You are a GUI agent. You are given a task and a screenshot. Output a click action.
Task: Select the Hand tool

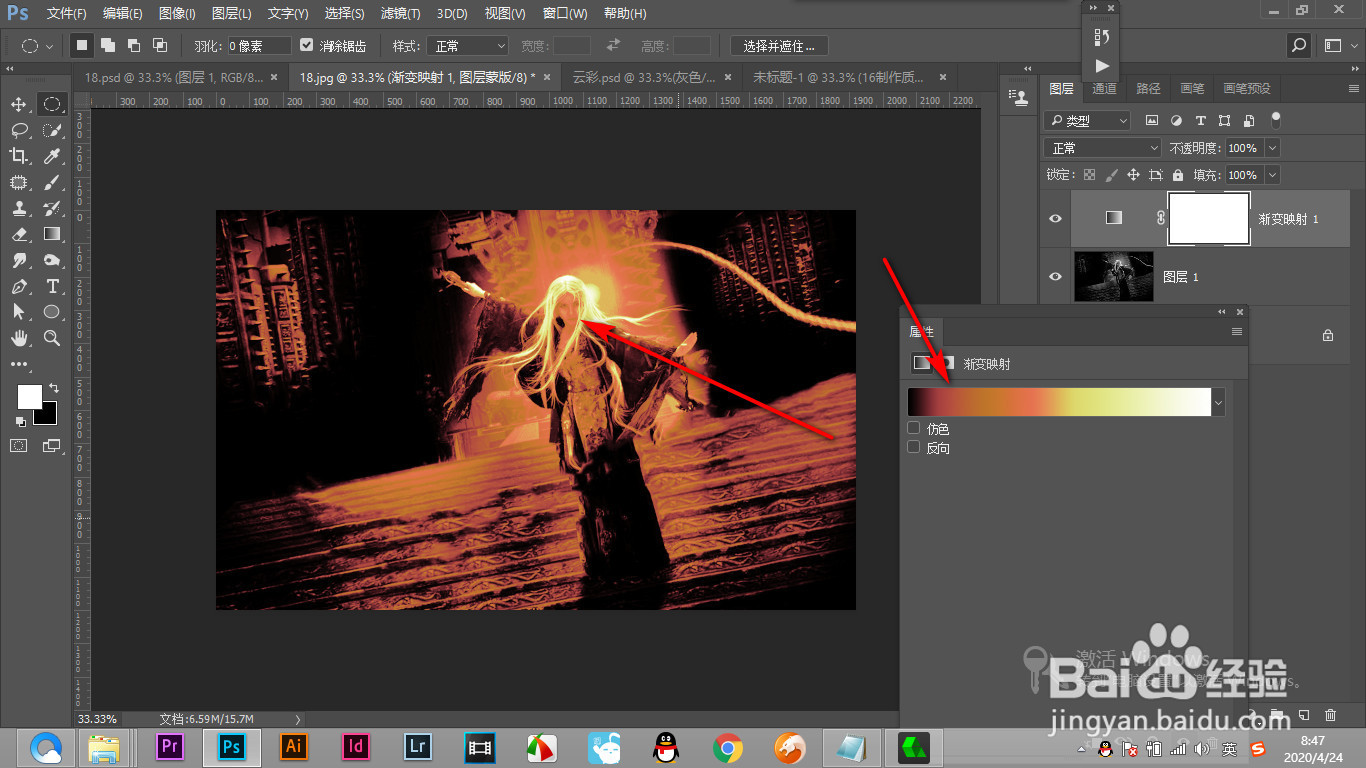point(19,339)
